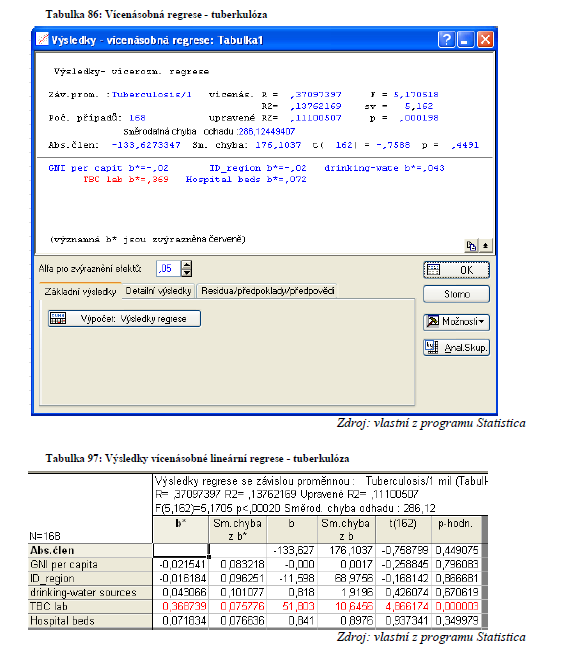Click the empty b* cell in Abs.člen row
This screenshot has height=658, width=565.
tap(181, 550)
